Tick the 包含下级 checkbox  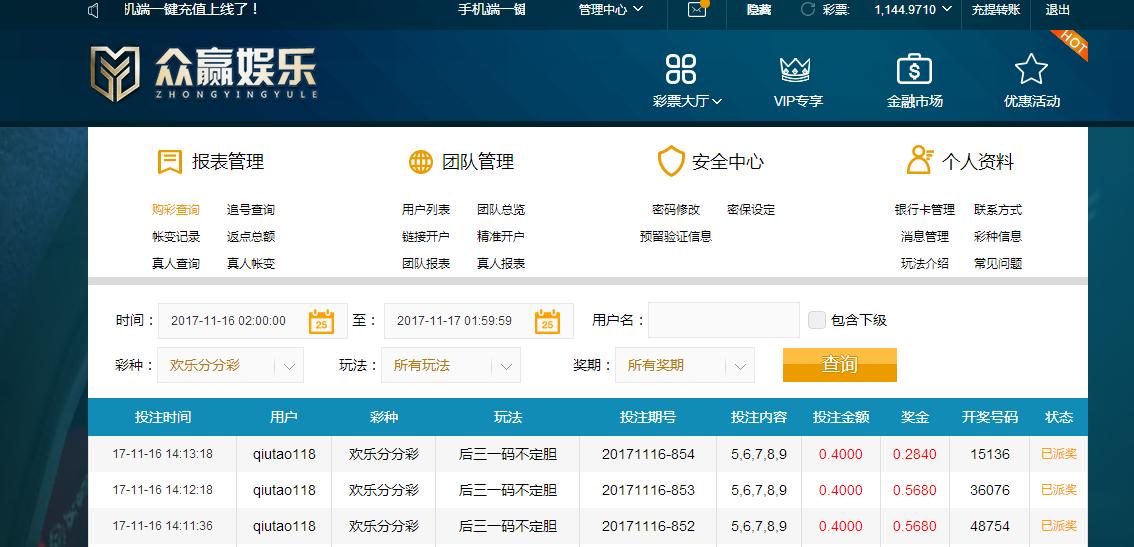pyautogui.click(x=817, y=320)
